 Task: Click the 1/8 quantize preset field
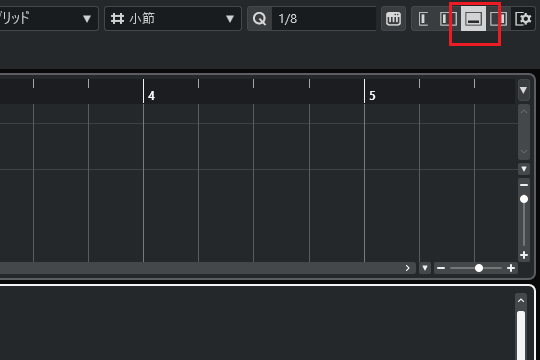click(x=324, y=19)
